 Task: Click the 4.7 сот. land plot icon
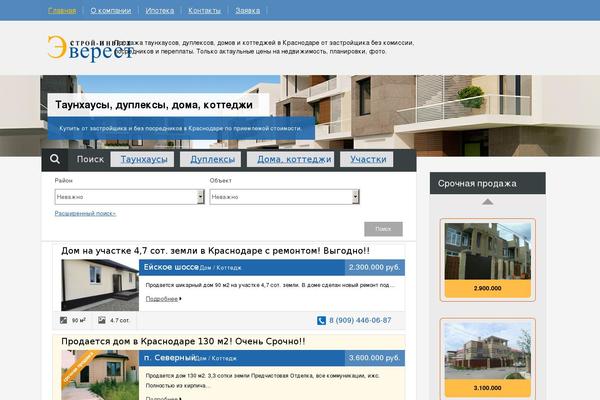pos(101,320)
